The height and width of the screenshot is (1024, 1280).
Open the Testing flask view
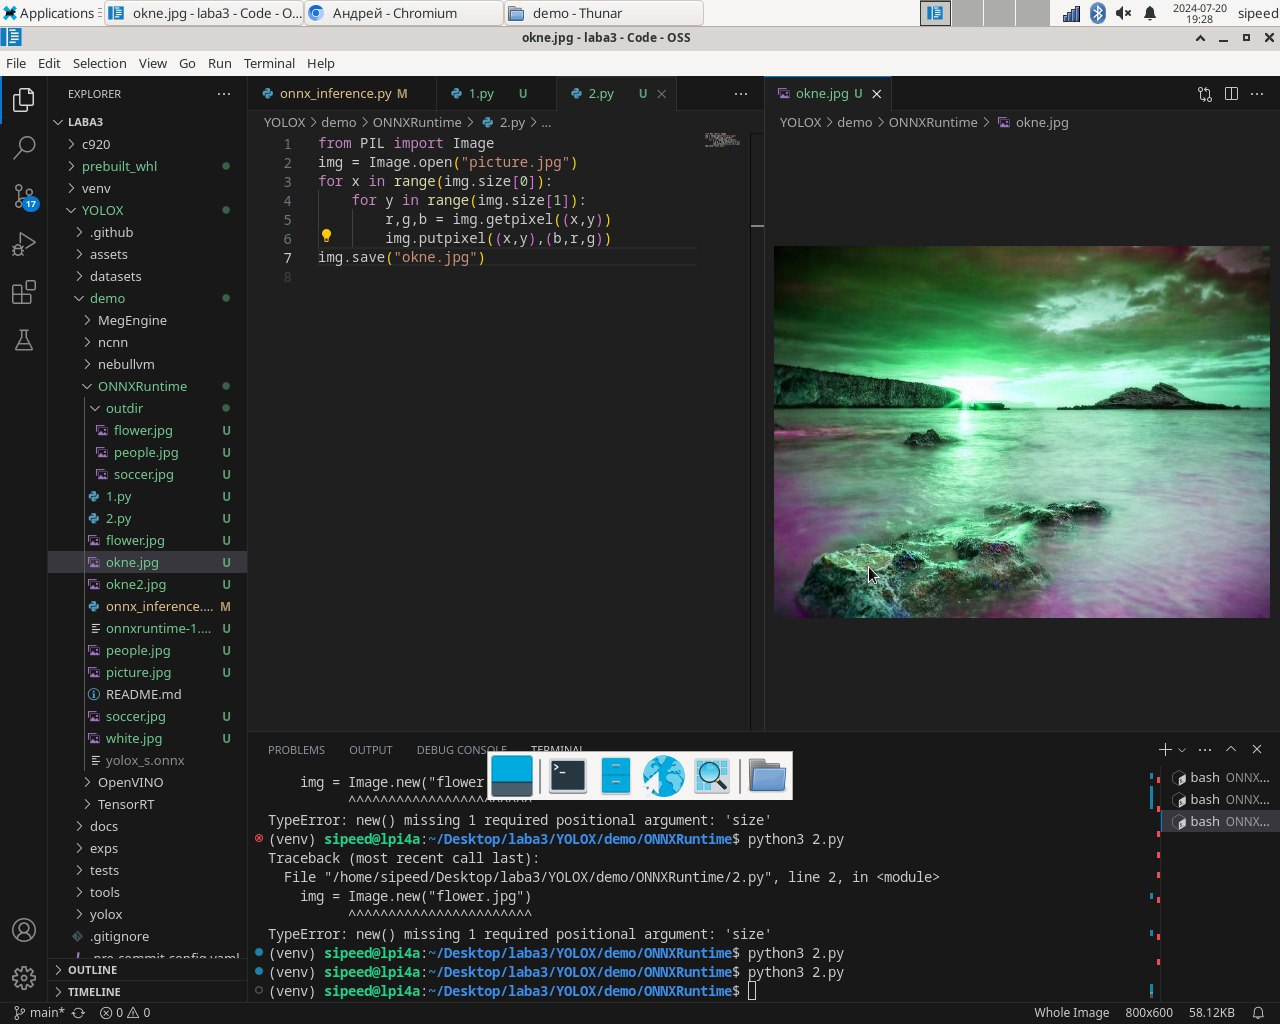point(24,341)
